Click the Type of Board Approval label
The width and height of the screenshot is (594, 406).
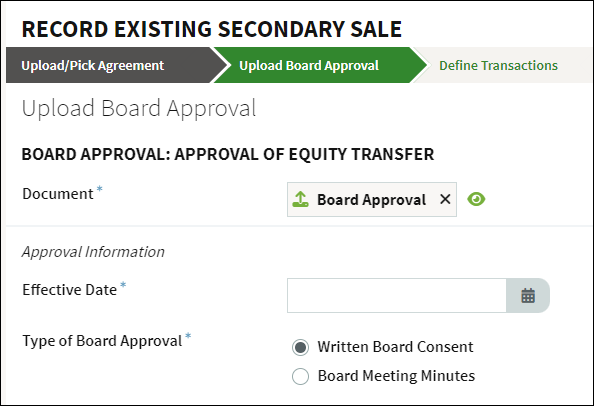[x=102, y=341]
